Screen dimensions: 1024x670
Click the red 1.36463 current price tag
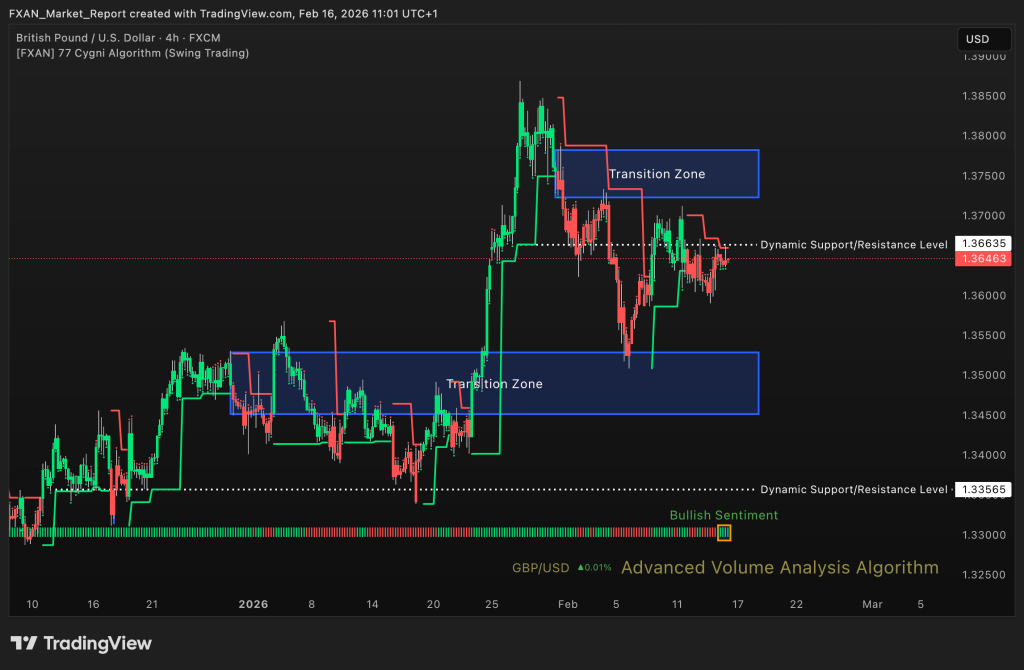pos(984,259)
